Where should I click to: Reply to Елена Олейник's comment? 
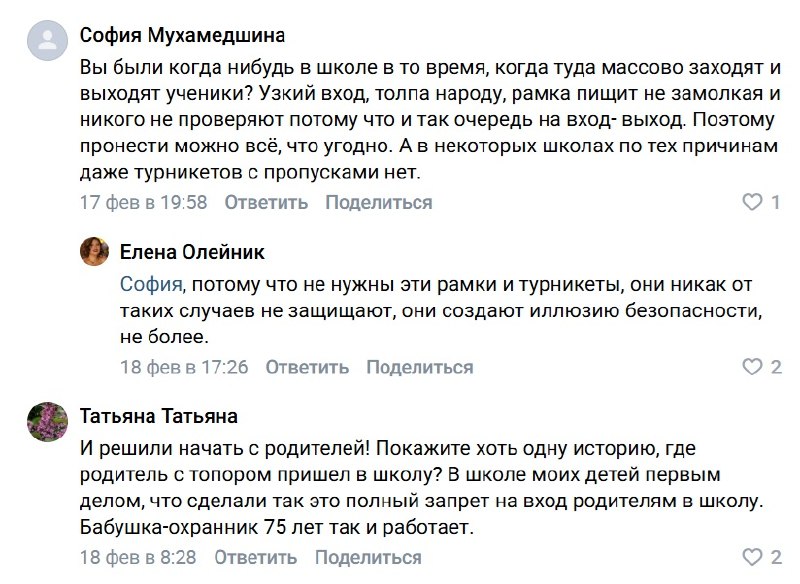pyautogui.click(x=307, y=367)
